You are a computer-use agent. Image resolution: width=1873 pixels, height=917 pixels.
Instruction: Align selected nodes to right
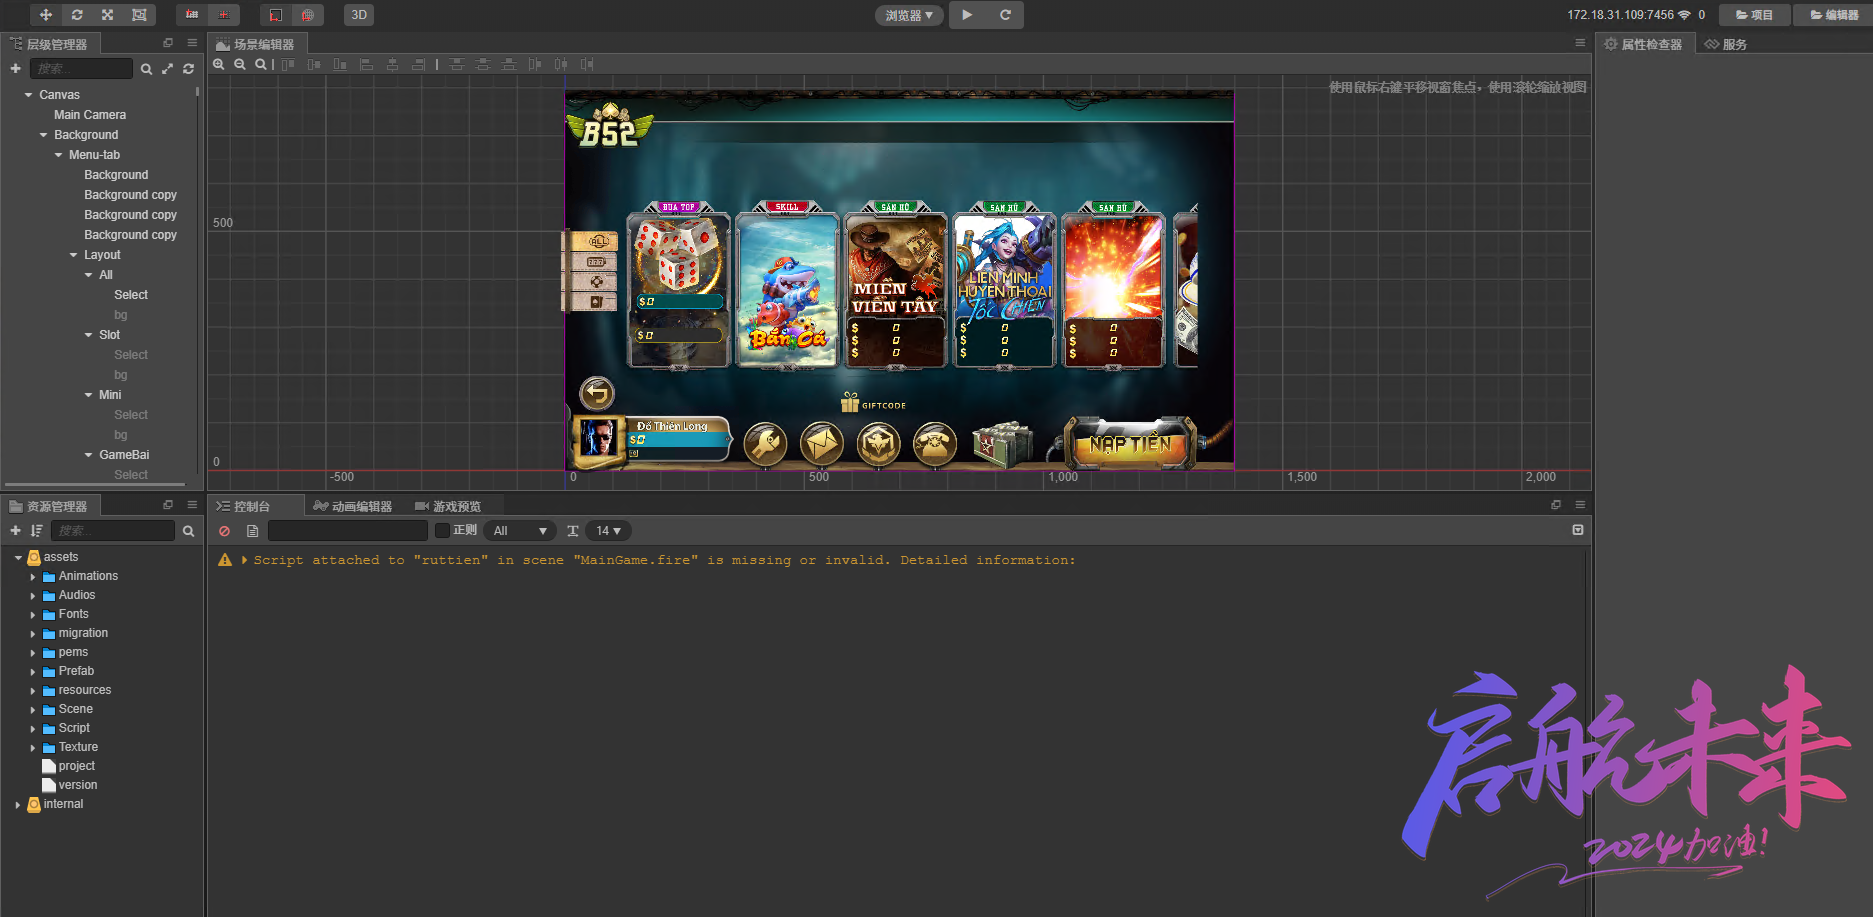click(x=418, y=64)
